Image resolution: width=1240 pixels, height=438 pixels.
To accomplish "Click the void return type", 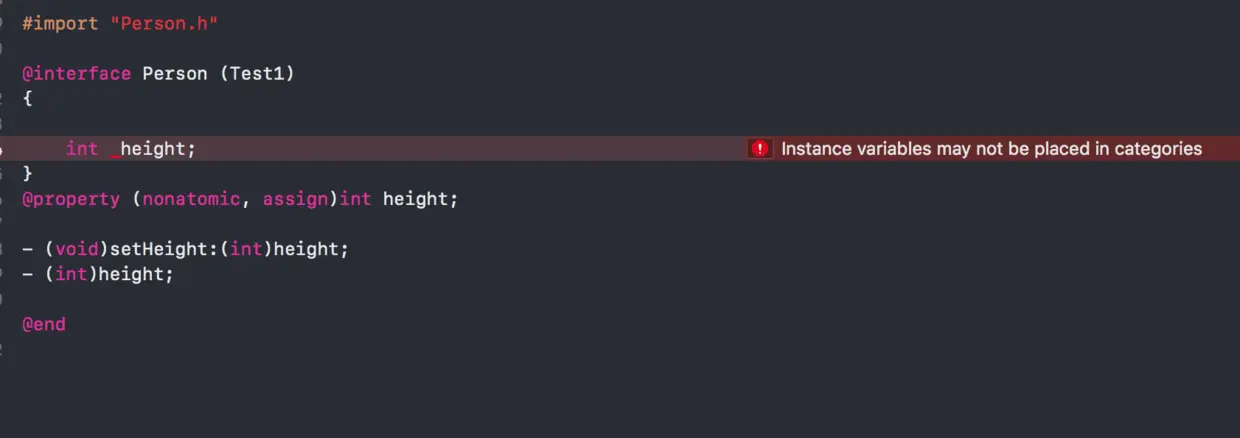I will tap(76, 249).
